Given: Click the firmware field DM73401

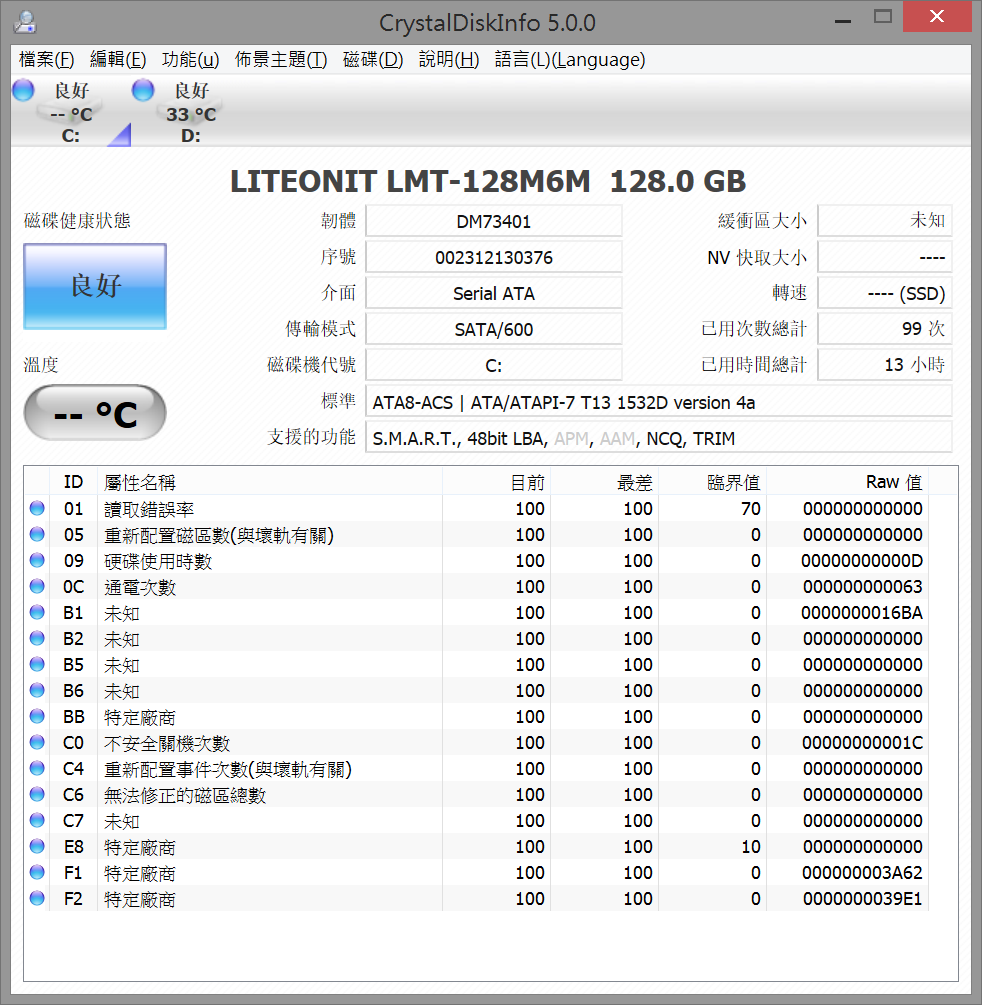Looking at the screenshot, I should tap(494, 221).
